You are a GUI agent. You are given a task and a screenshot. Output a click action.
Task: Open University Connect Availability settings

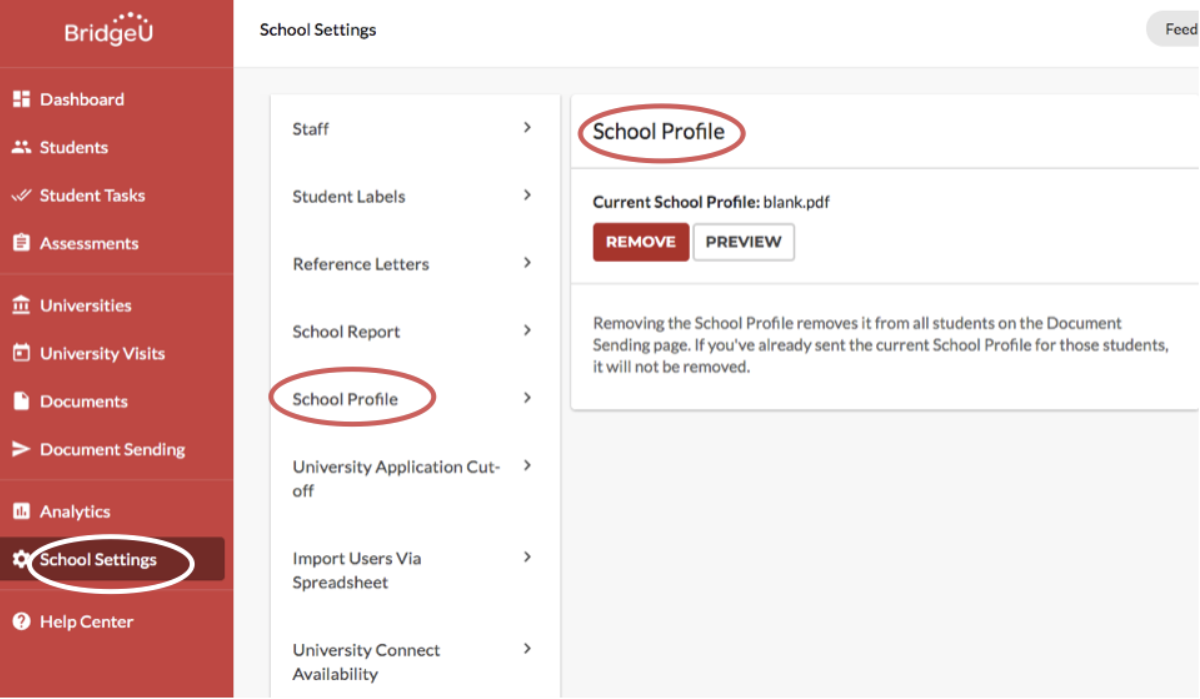pos(415,661)
